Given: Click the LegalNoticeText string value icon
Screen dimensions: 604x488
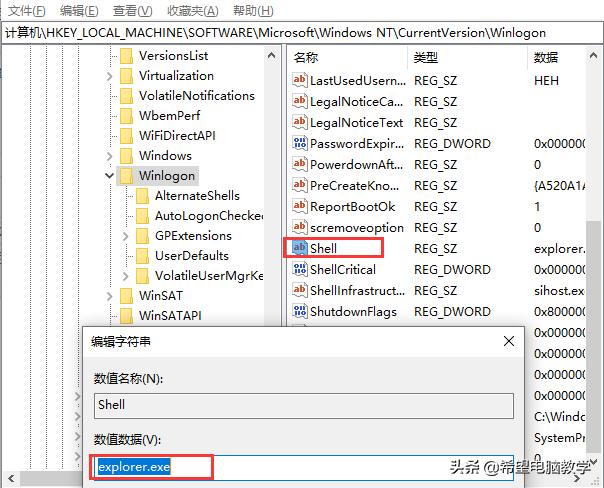Looking at the screenshot, I should [x=300, y=122].
